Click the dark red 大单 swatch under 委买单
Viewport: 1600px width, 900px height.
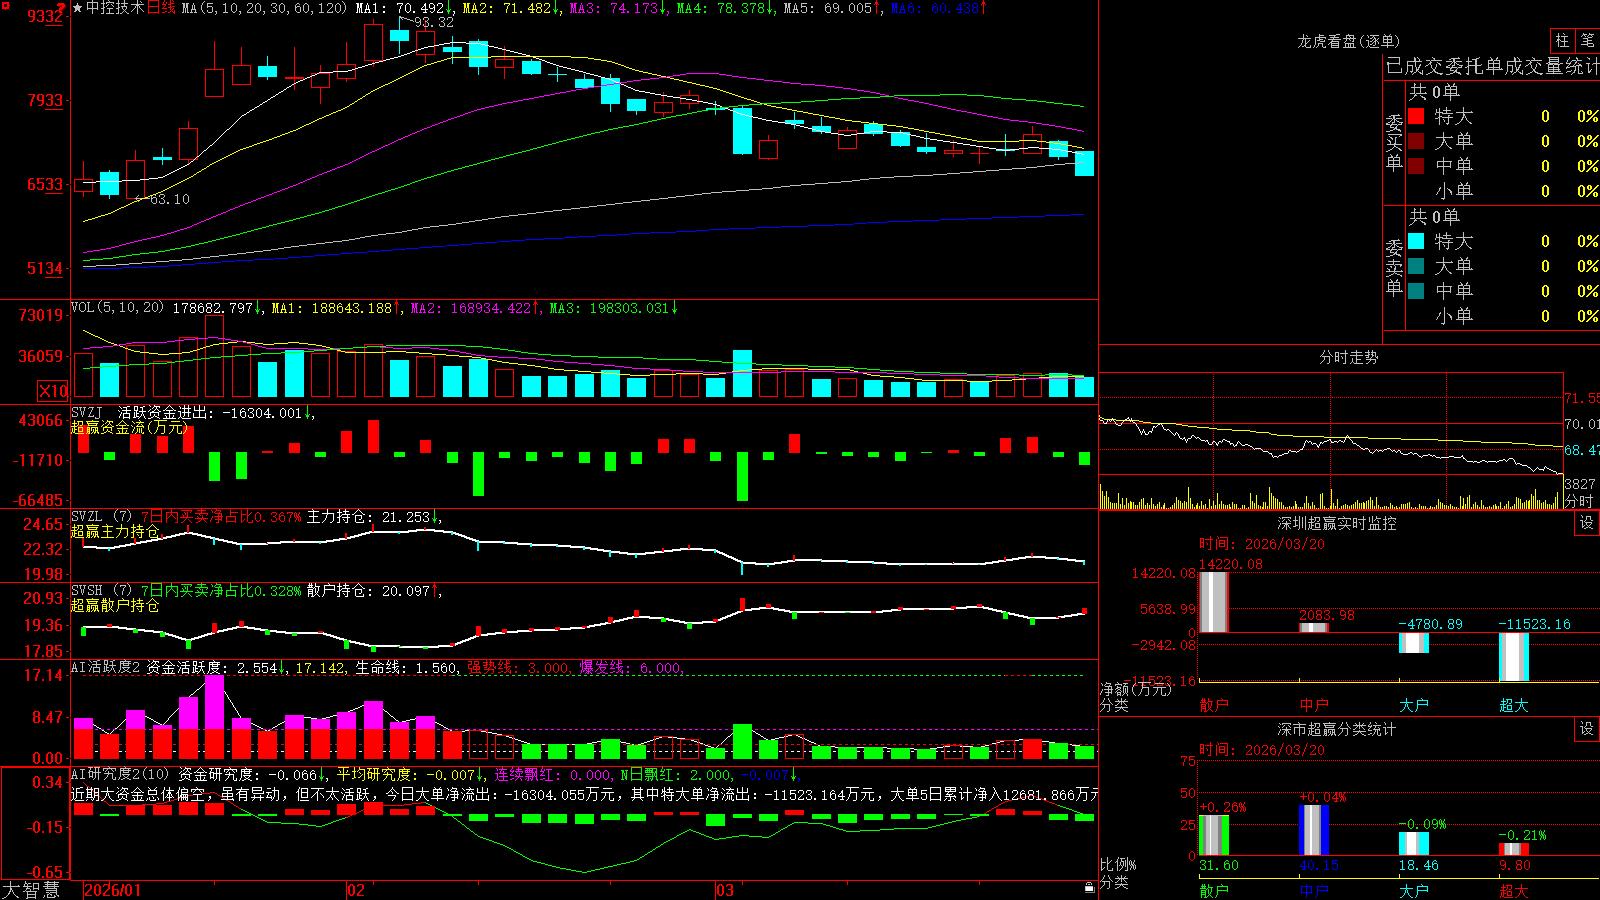(x=1416, y=141)
